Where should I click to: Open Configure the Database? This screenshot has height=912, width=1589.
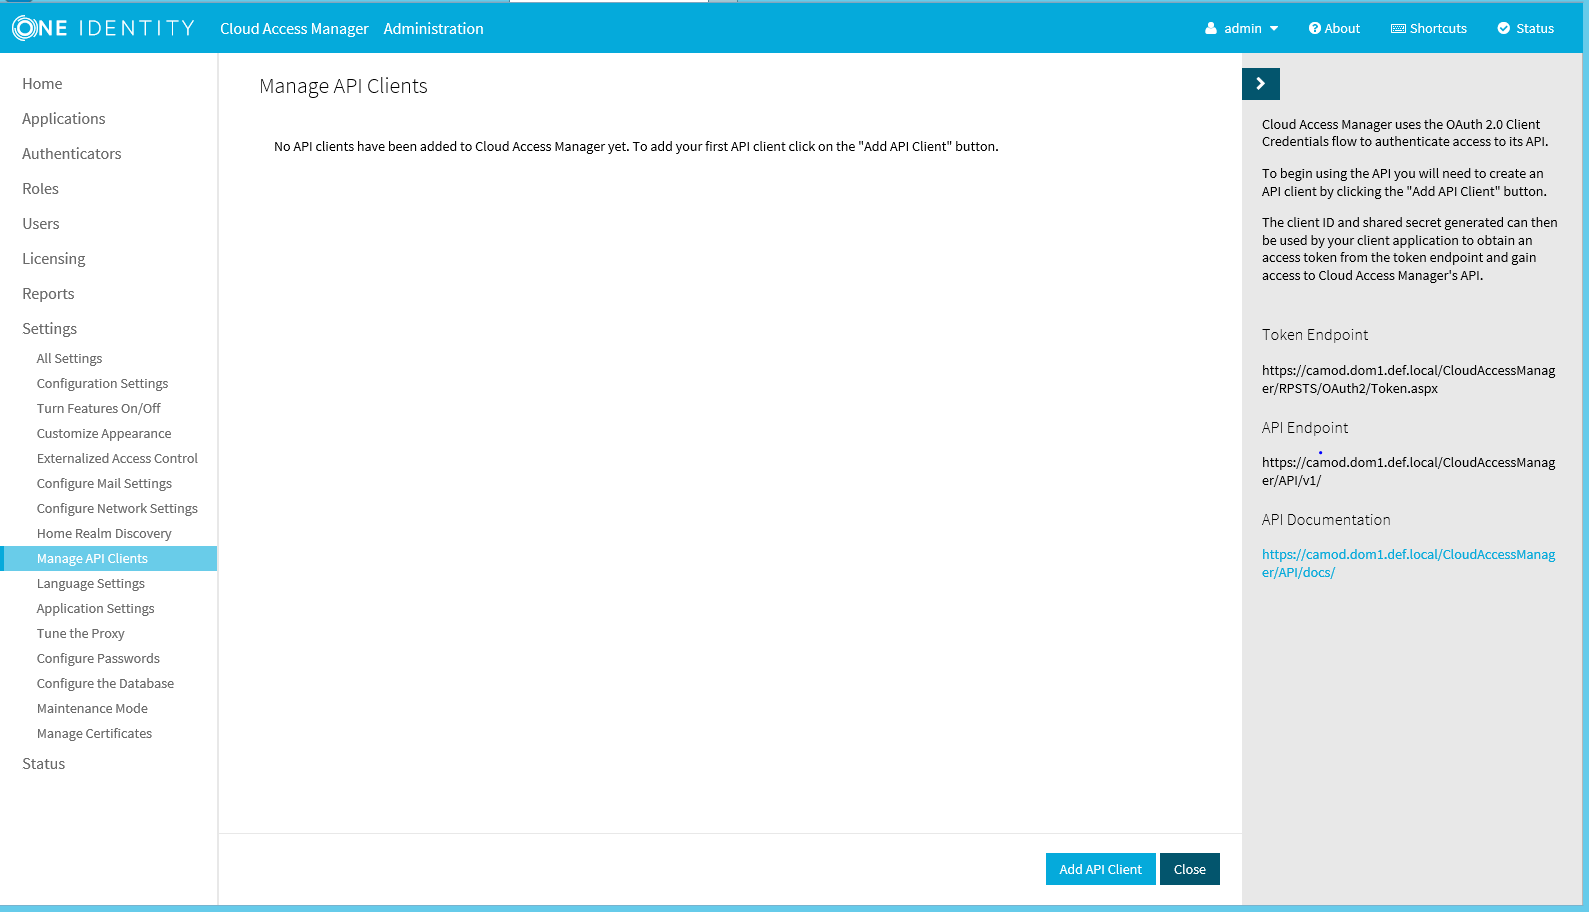coord(105,684)
